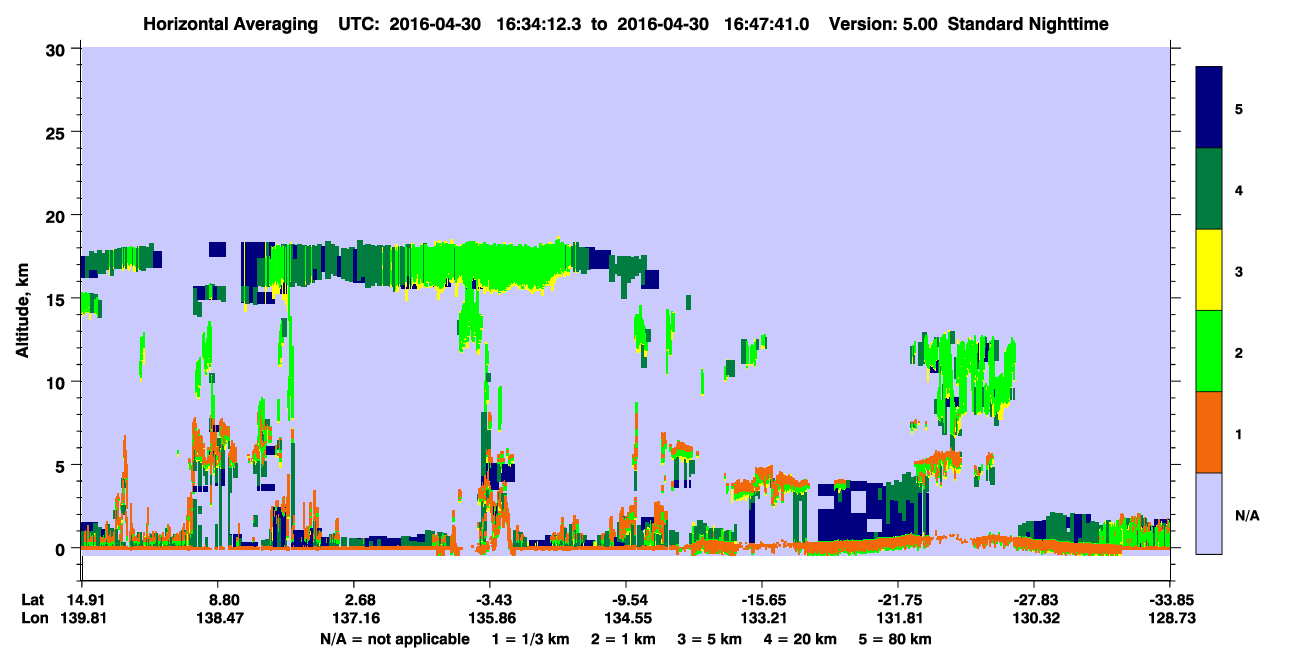Viewport: 1300px width, 667px height.
Task: Click the dark blue color bar segment labeled 5
Action: pos(1209,108)
